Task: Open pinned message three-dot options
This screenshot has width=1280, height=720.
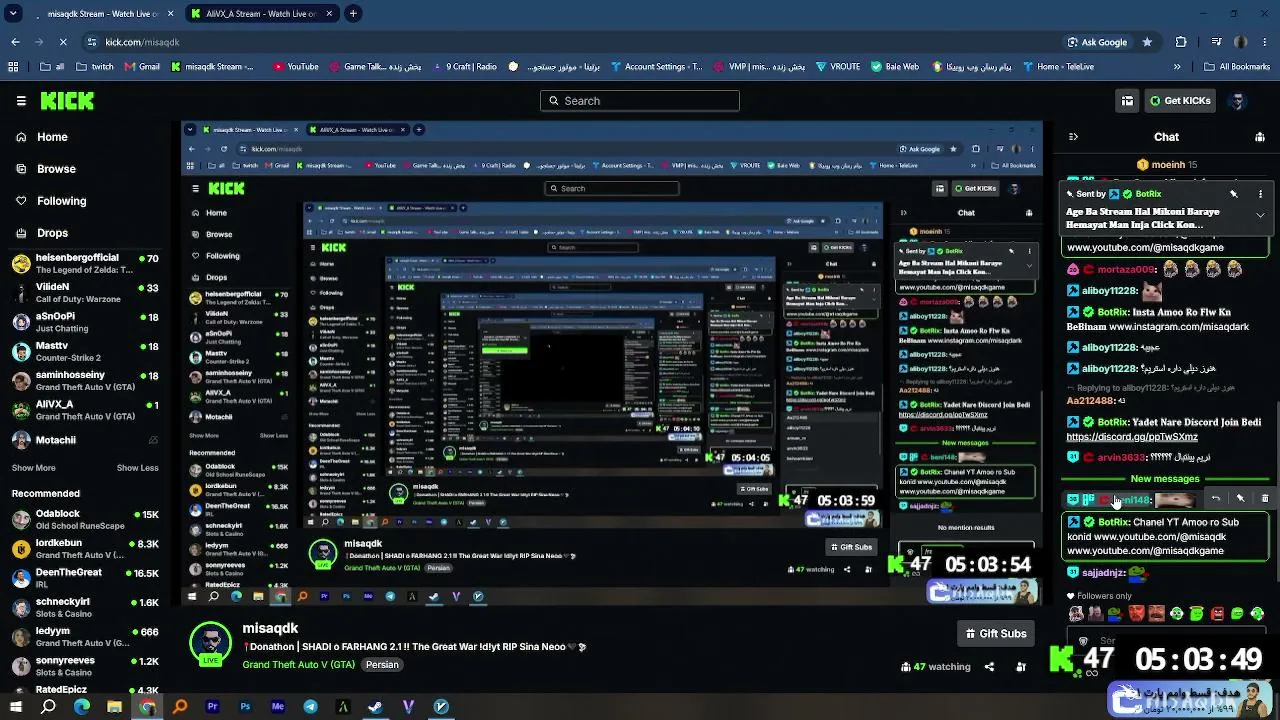Action: [1260, 194]
